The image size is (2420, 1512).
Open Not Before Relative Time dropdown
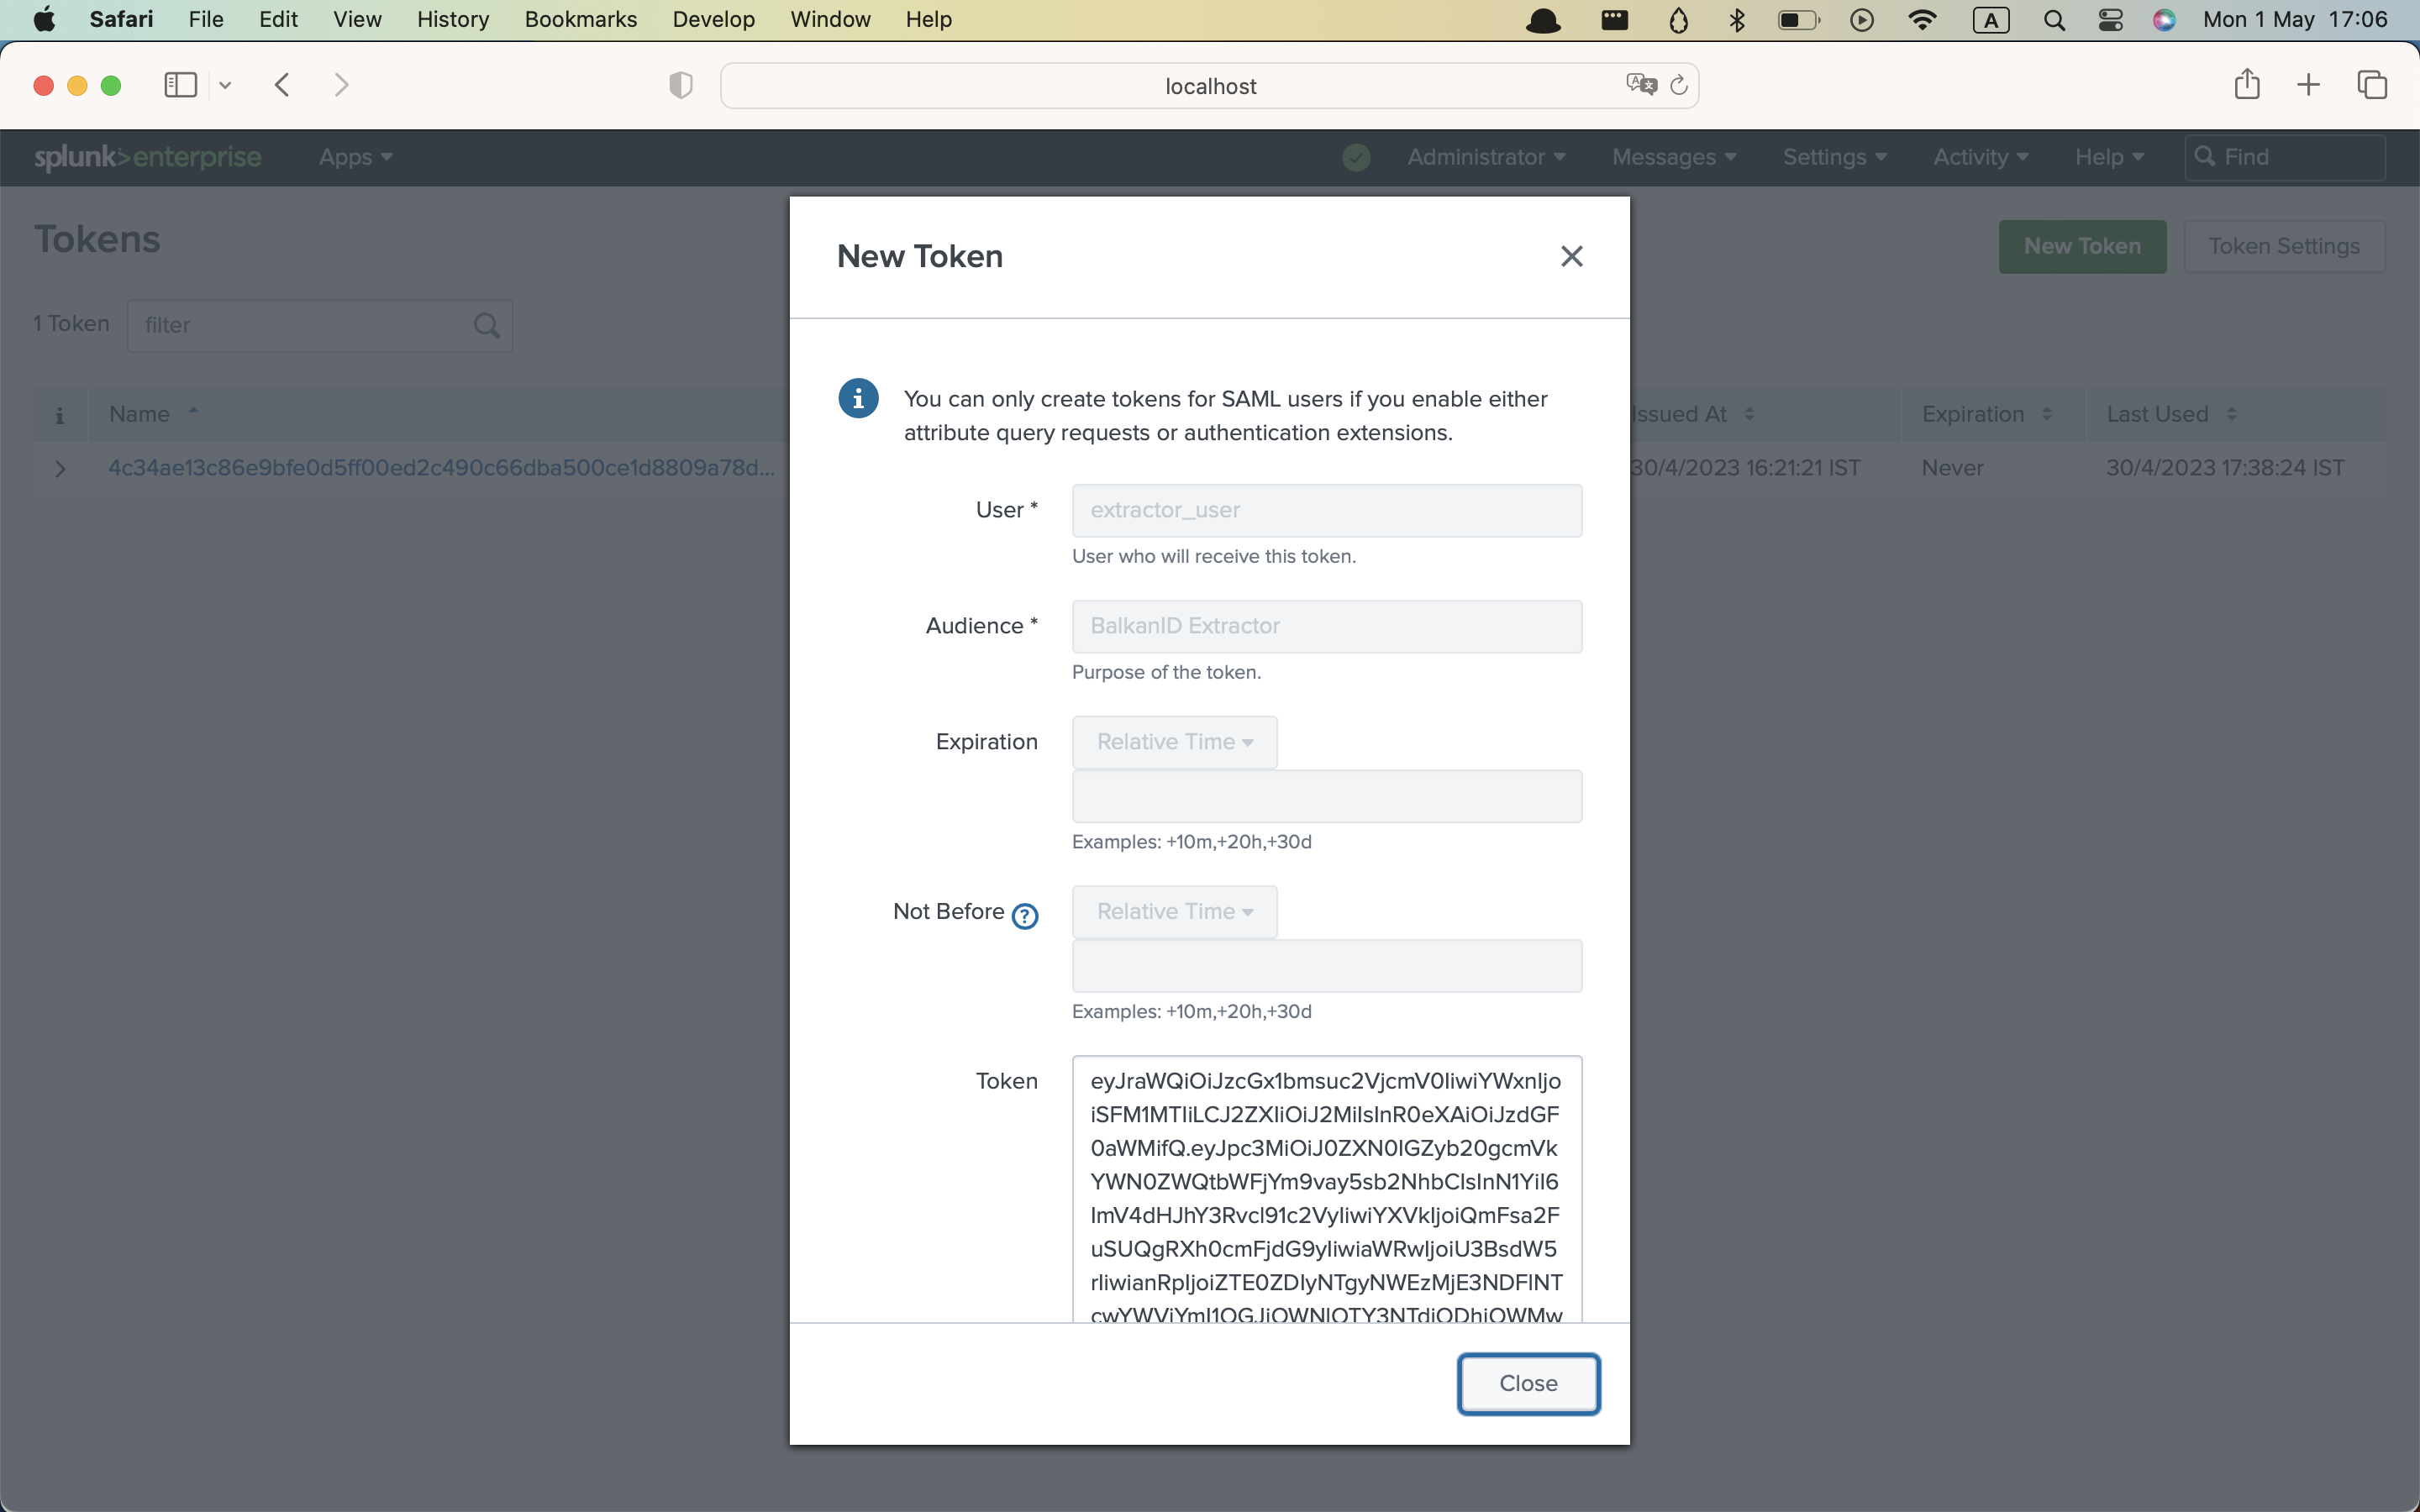coord(1174,912)
